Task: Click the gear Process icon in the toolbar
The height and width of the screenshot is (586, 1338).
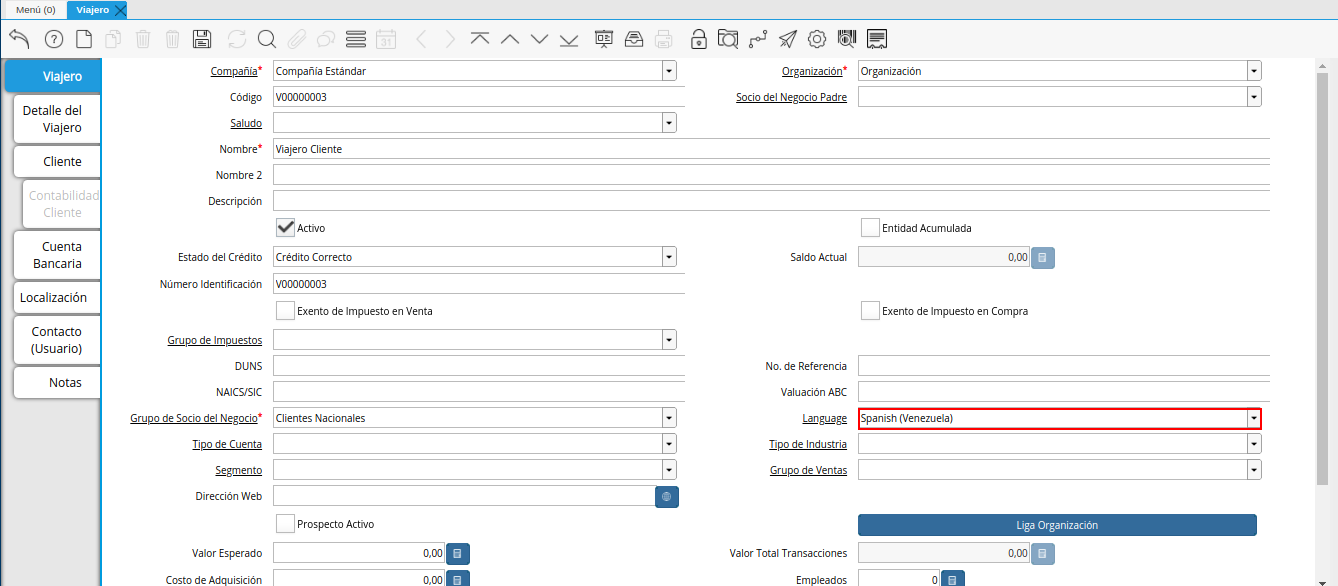Action: pos(817,39)
